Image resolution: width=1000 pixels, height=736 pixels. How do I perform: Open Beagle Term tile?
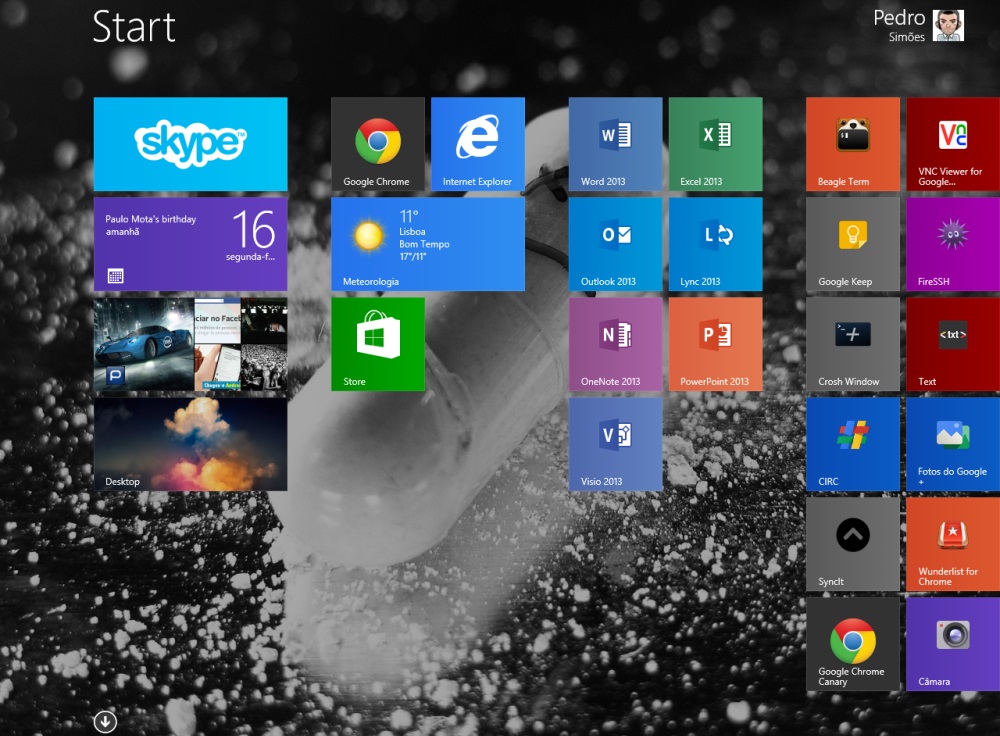point(853,144)
